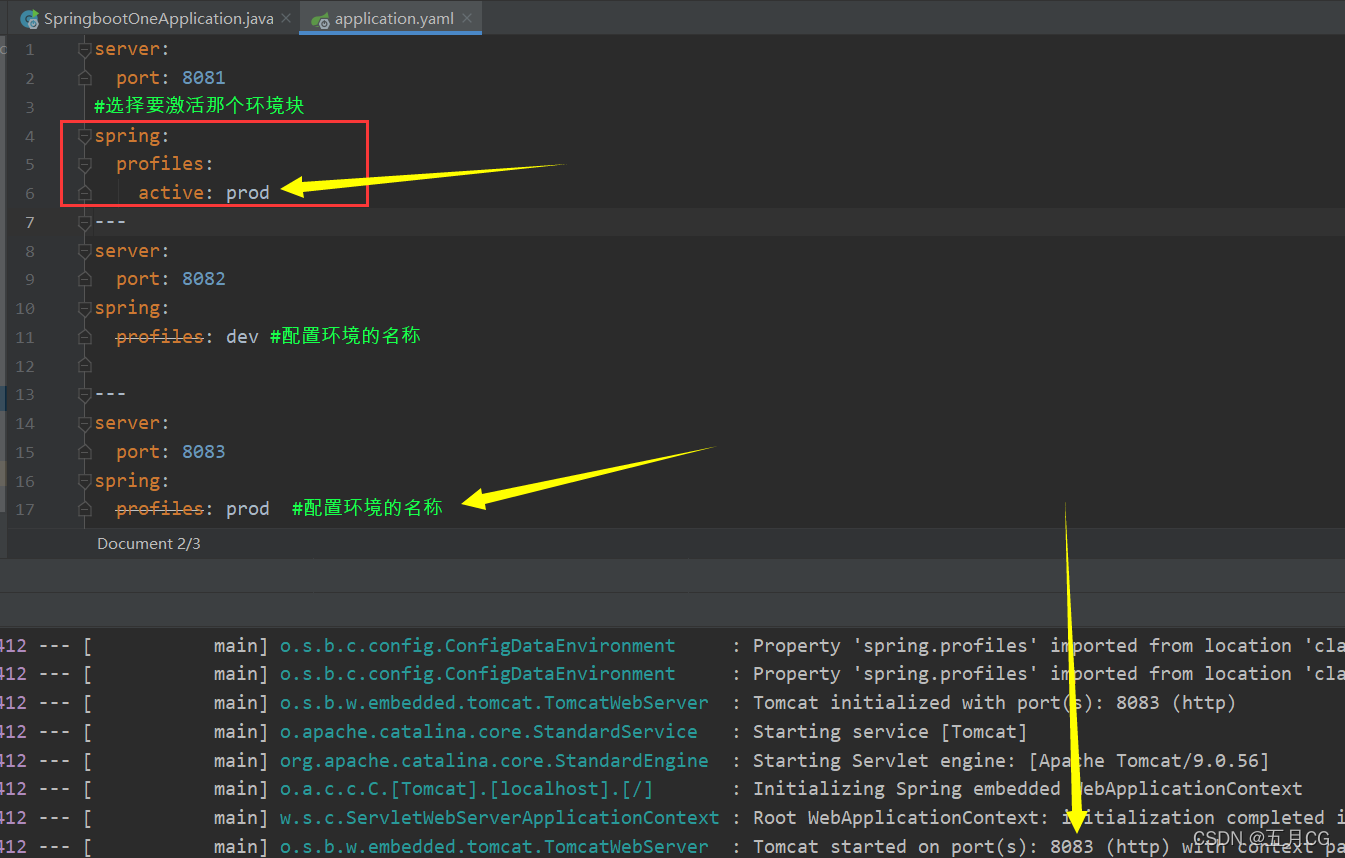Place cursor on port value 8081
This screenshot has height=858, width=1345.
[204, 78]
